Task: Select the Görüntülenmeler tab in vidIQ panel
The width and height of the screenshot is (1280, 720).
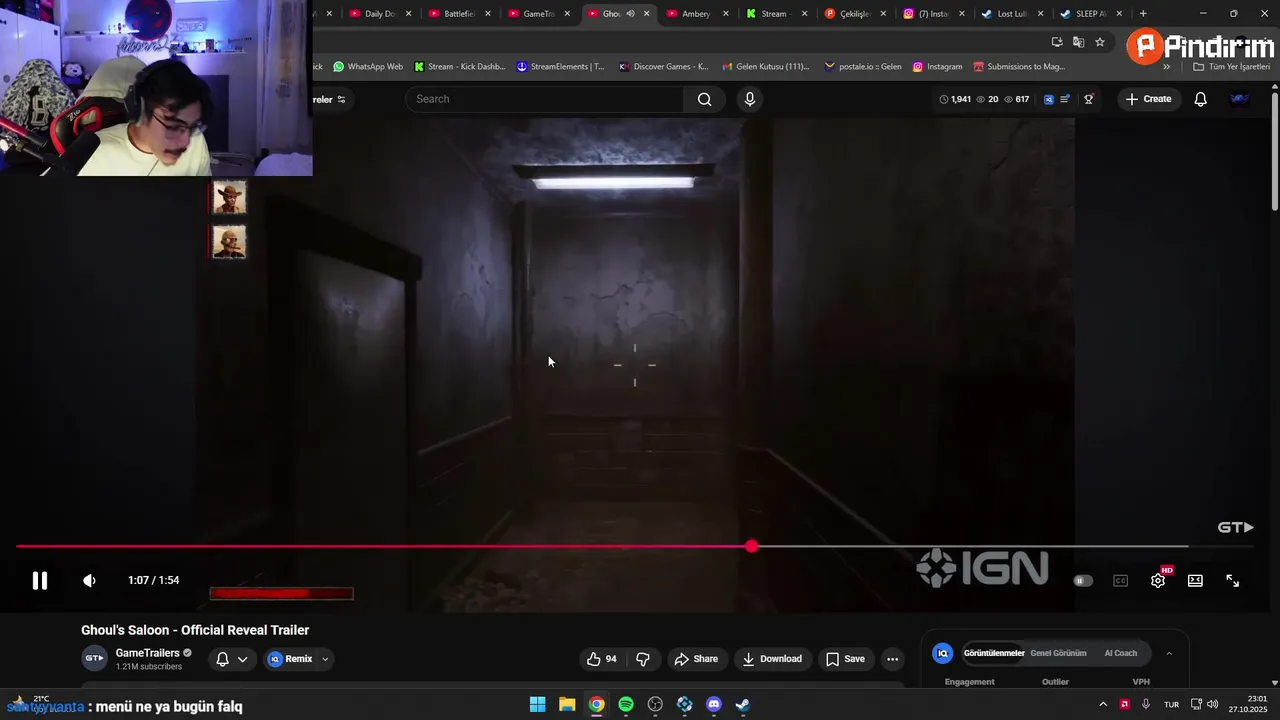Action: tap(994, 653)
